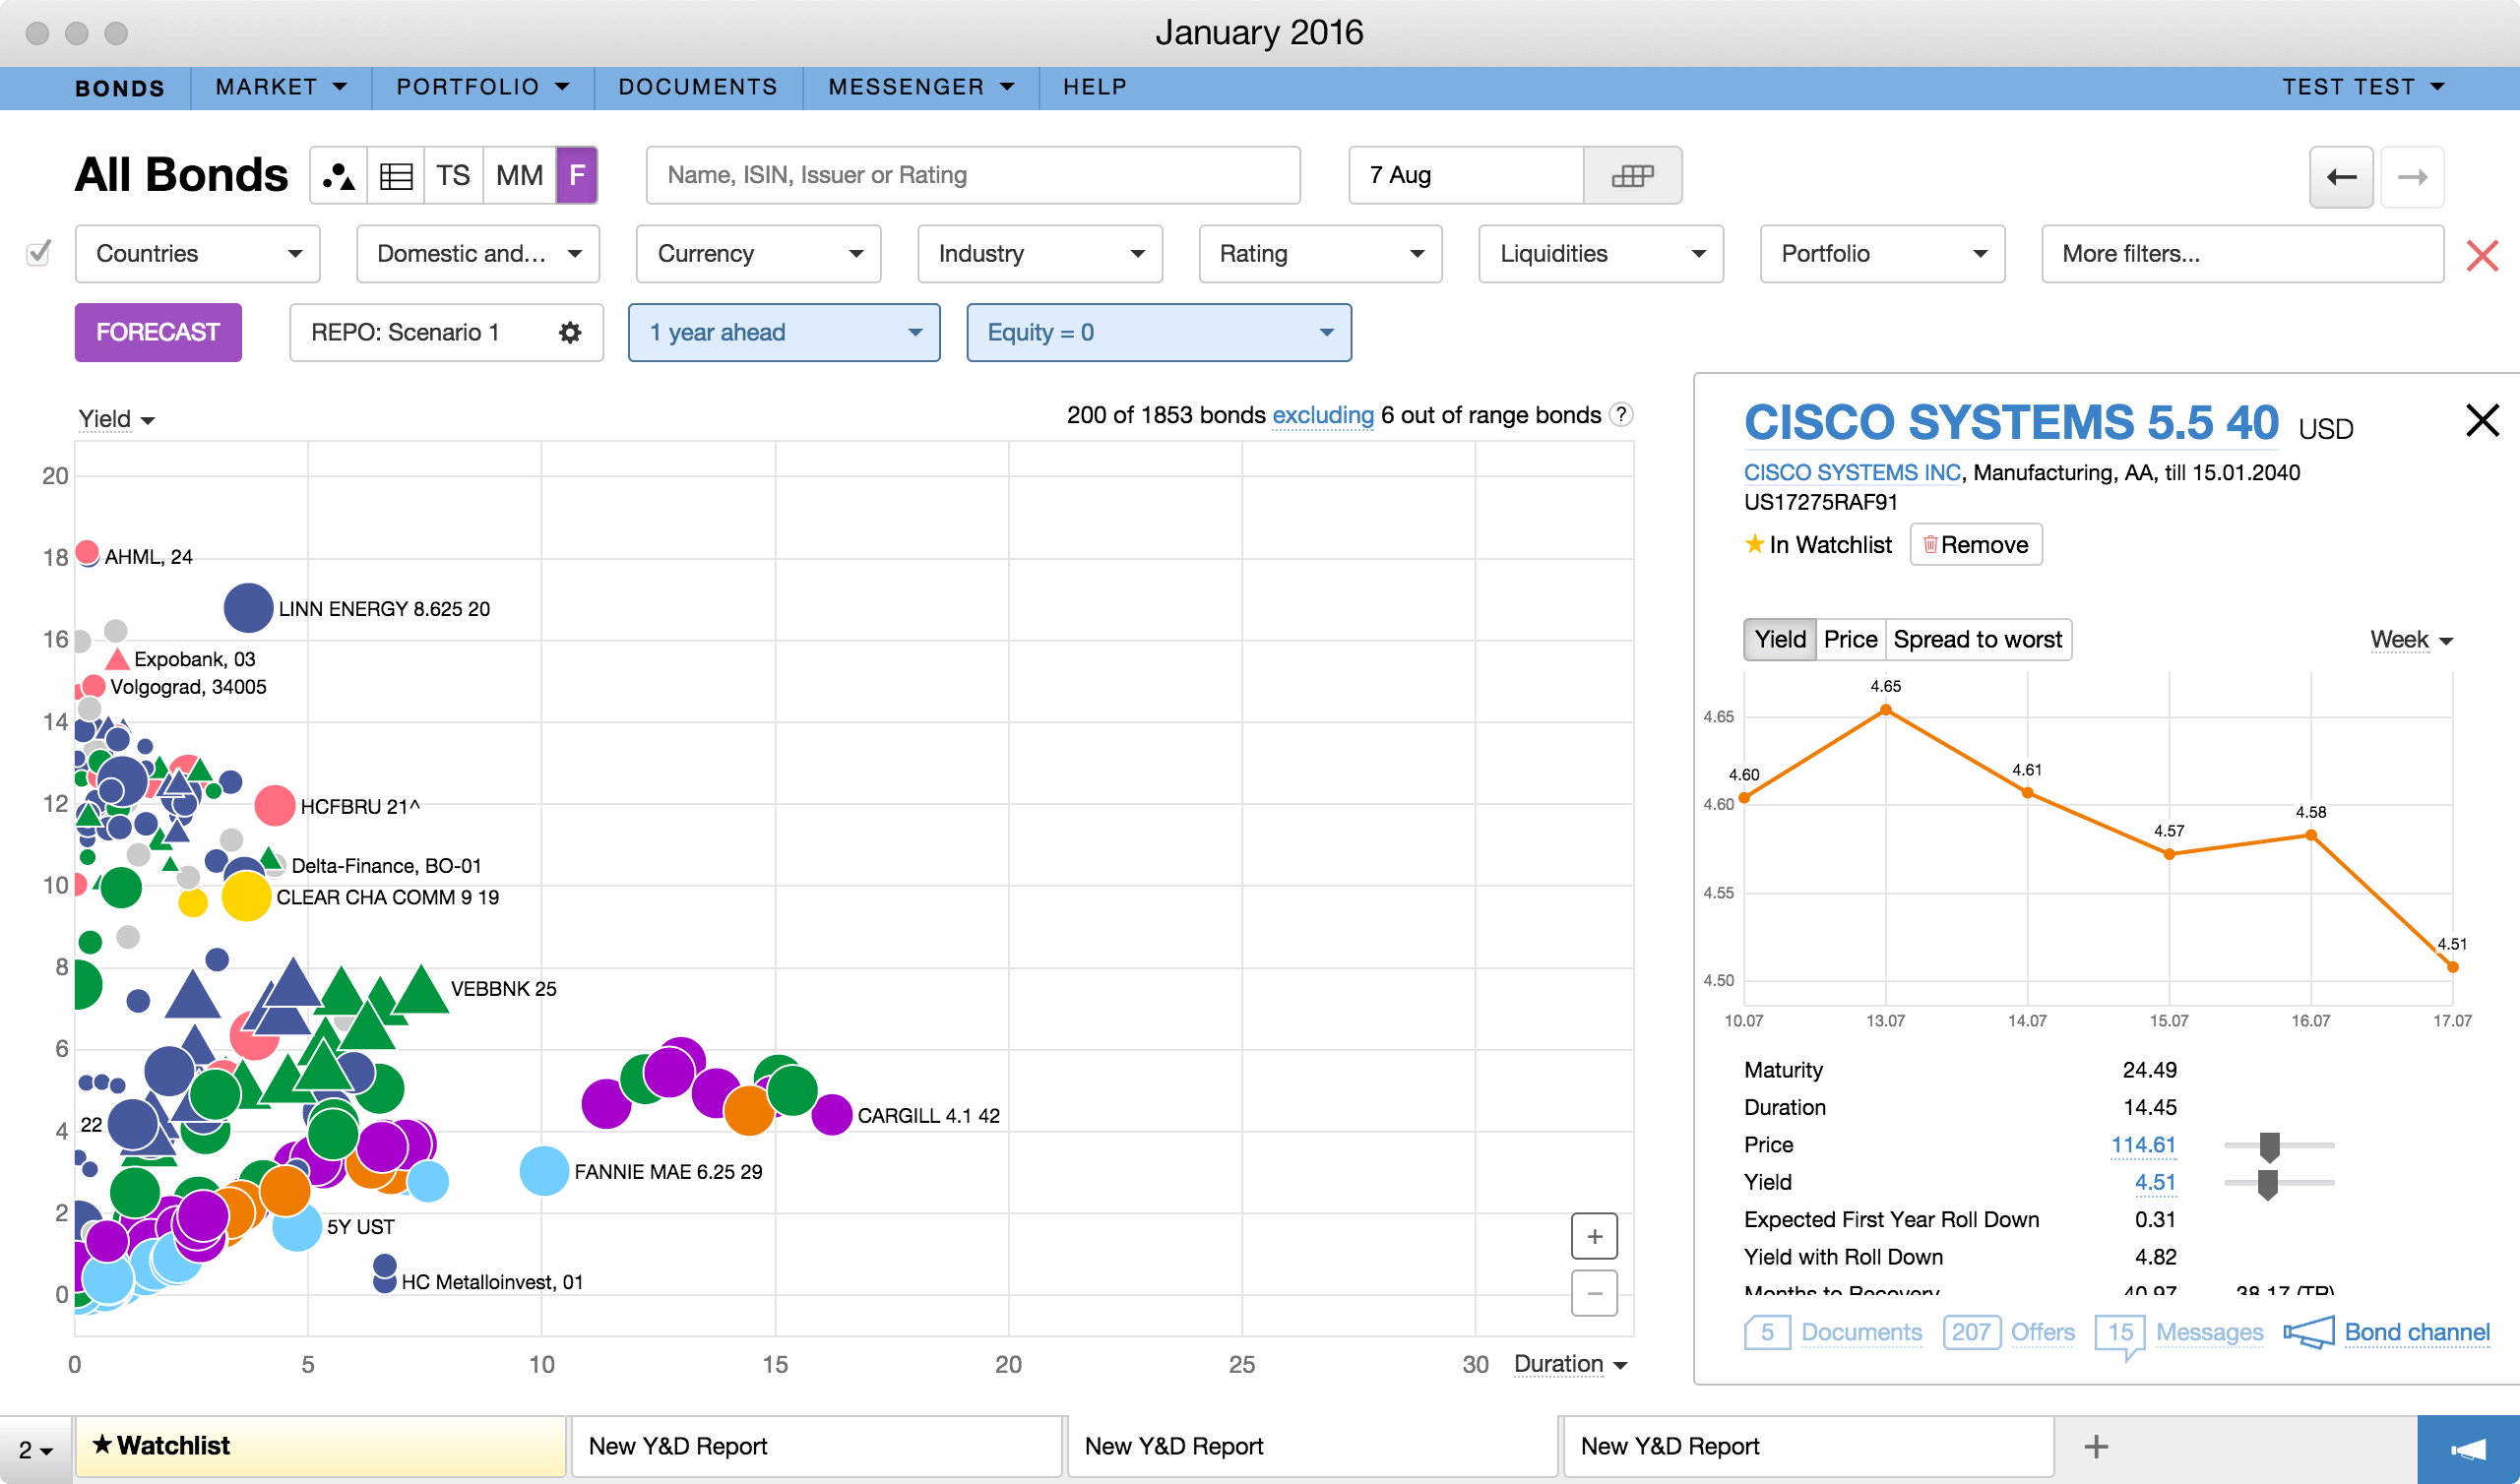2520x1484 pixels.
Task: Select the CLEAR CHA COMM 9 19 bubble
Action: pyautogui.click(x=246, y=896)
